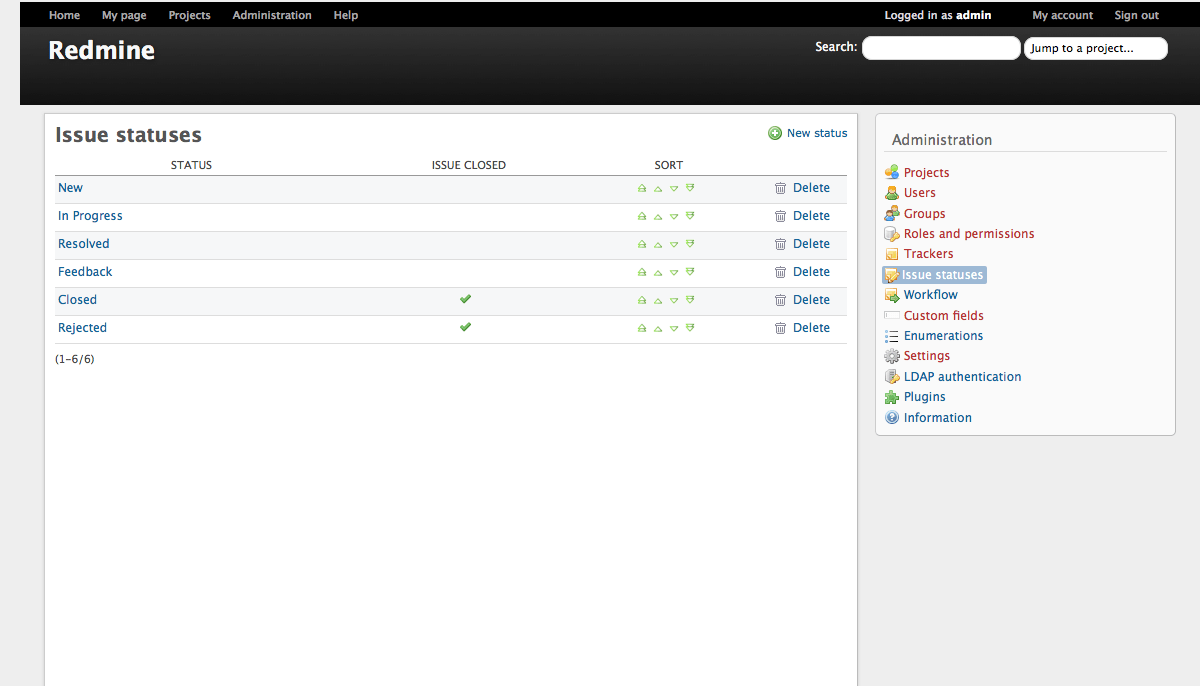Add a New status

click(808, 133)
